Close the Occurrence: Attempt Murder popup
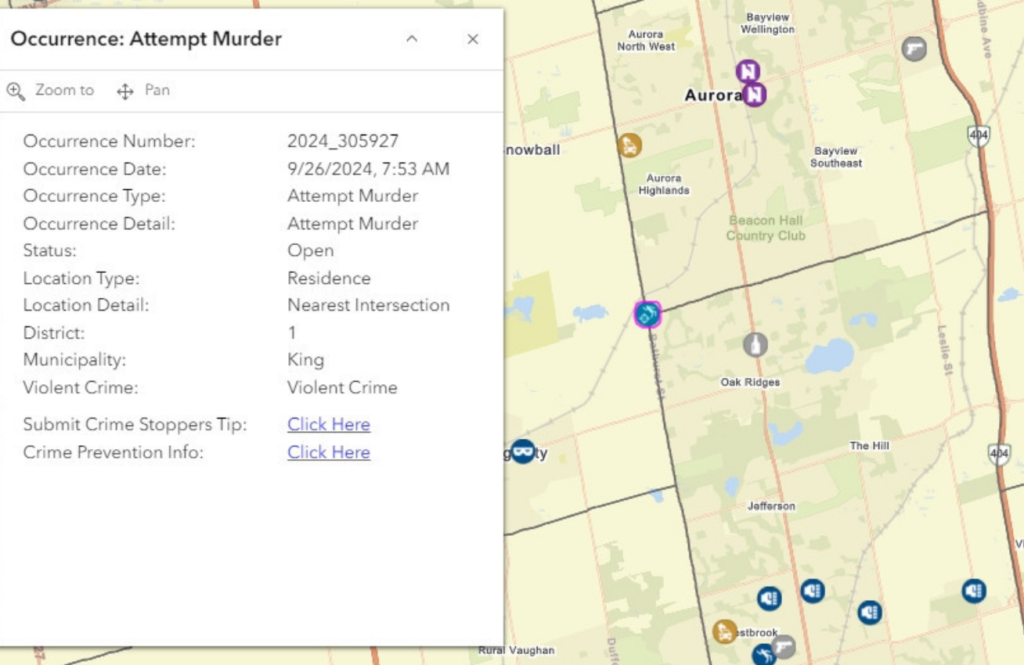 tap(473, 39)
